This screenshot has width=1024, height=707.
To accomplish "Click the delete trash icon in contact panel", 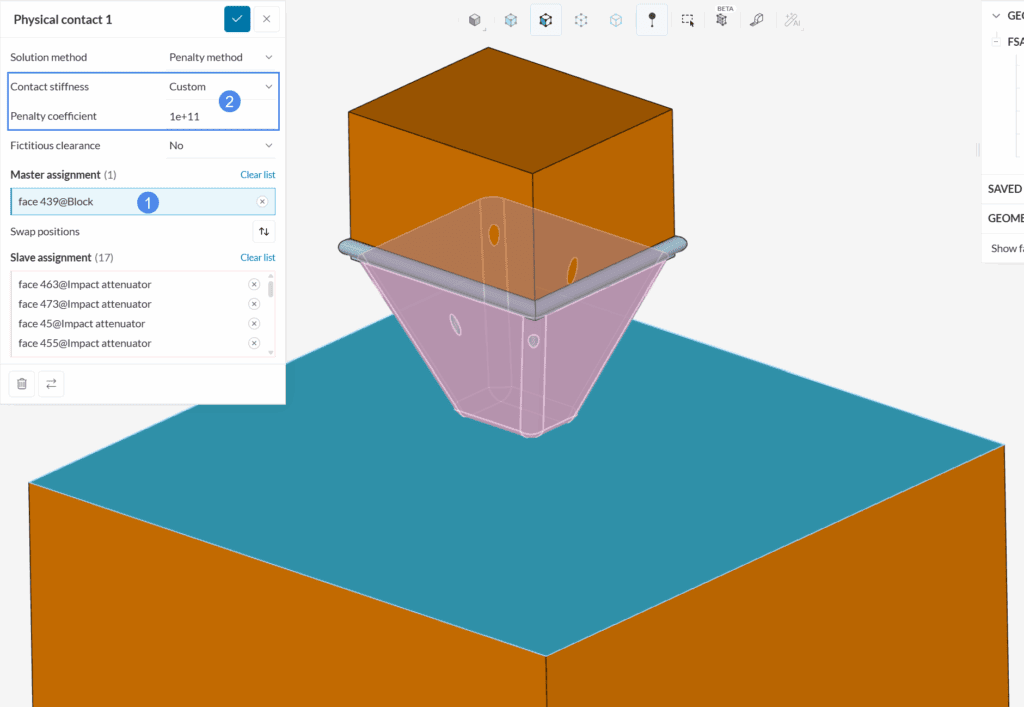I will [22, 384].
